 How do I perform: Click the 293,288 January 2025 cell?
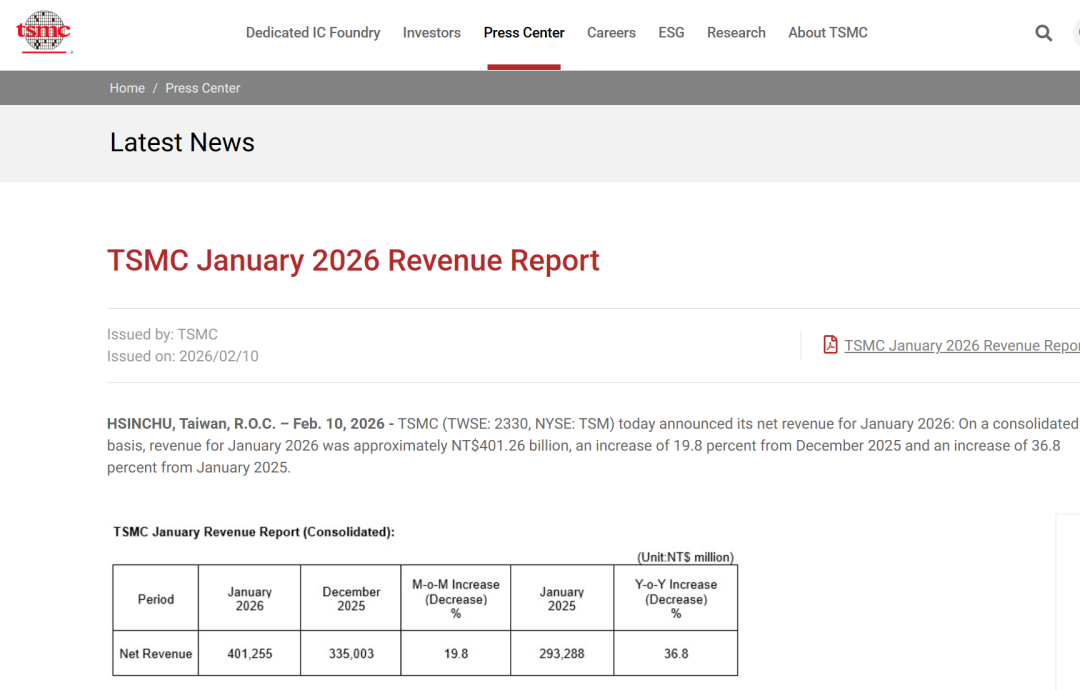tap(561, 654)
